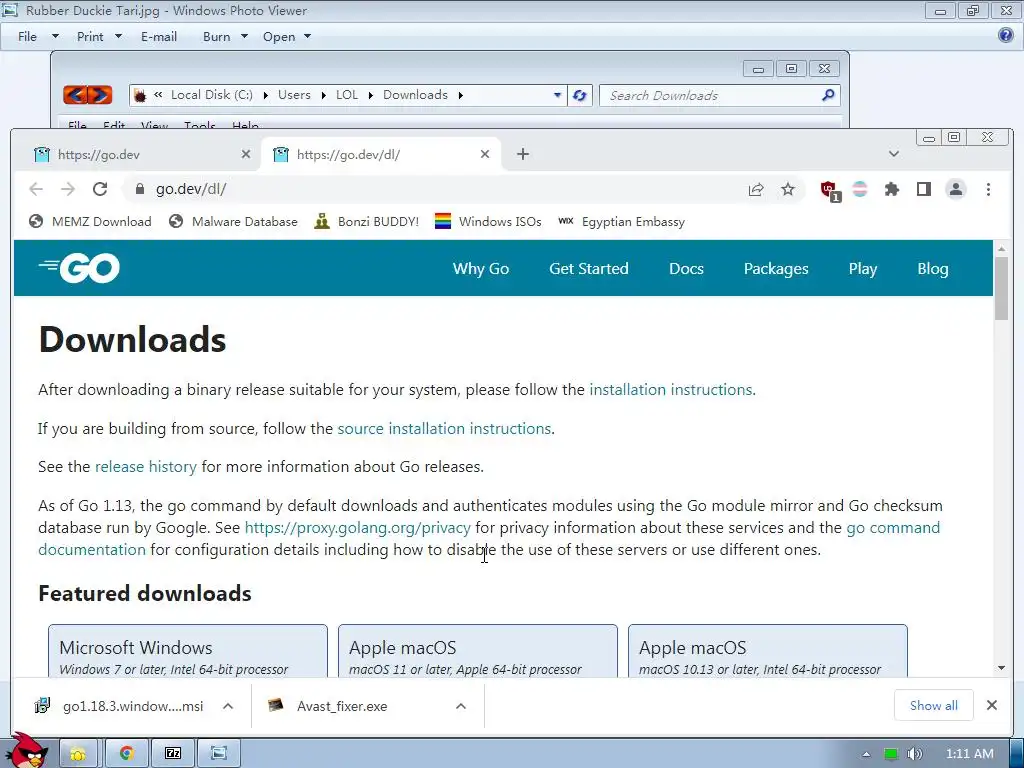Expand Chrome tab search chevron
This screenshot has width=1024, height=768.
(x=894, y=154)
